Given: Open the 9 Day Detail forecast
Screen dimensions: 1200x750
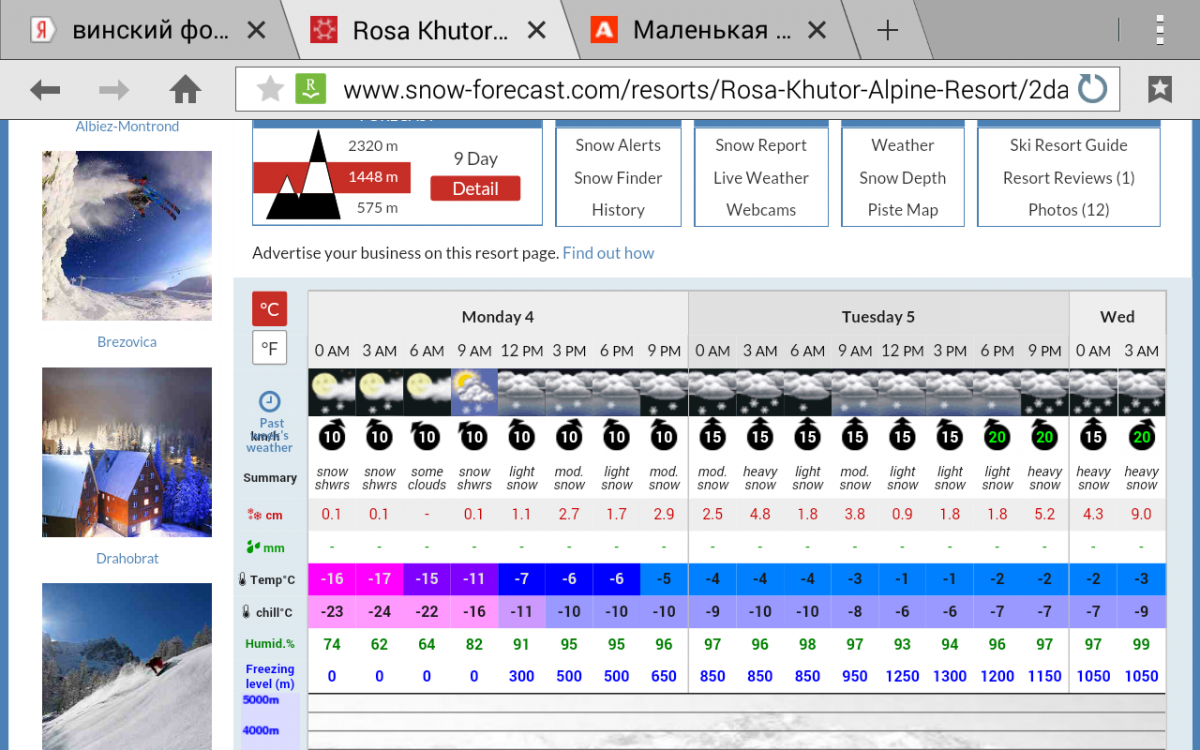Looking at the screenshot, I should [x=475, y=188].
